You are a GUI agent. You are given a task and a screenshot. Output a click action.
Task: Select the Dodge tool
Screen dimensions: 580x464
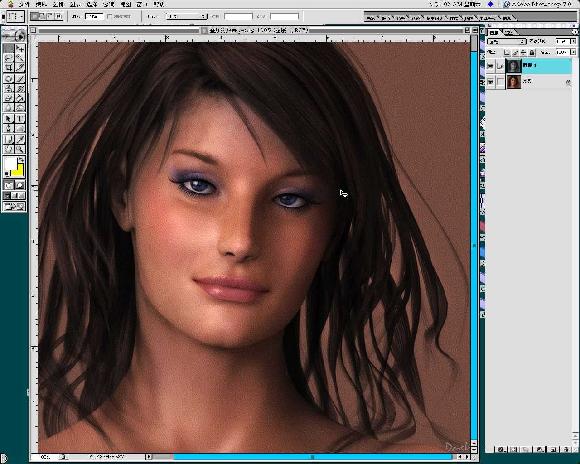20,108
